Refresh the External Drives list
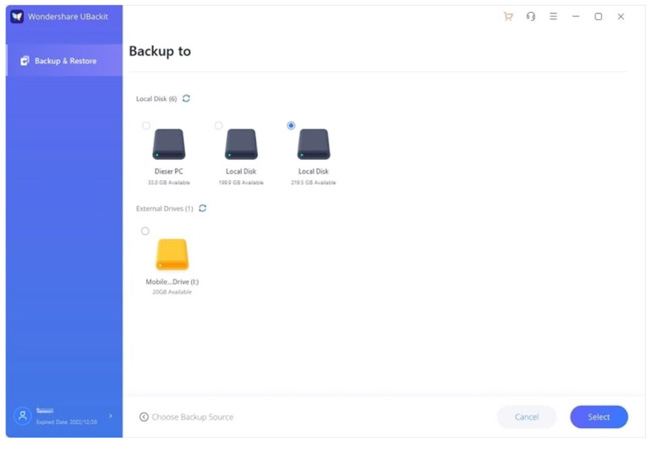 tap(203, 208)
